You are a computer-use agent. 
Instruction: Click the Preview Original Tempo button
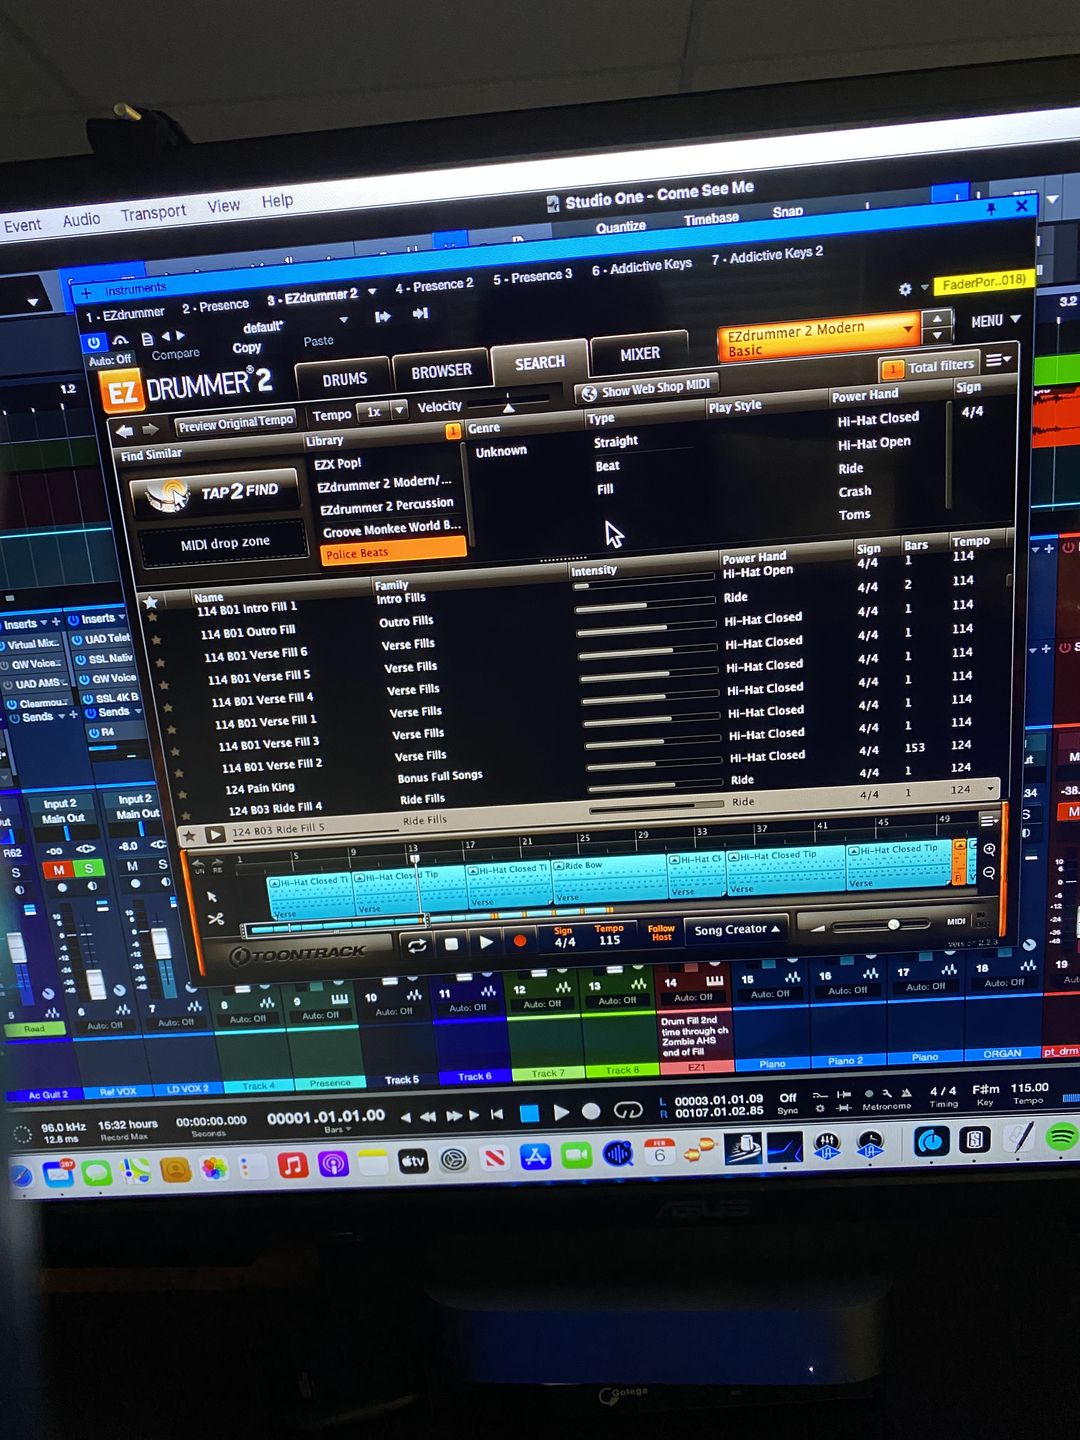click(236, 423)
